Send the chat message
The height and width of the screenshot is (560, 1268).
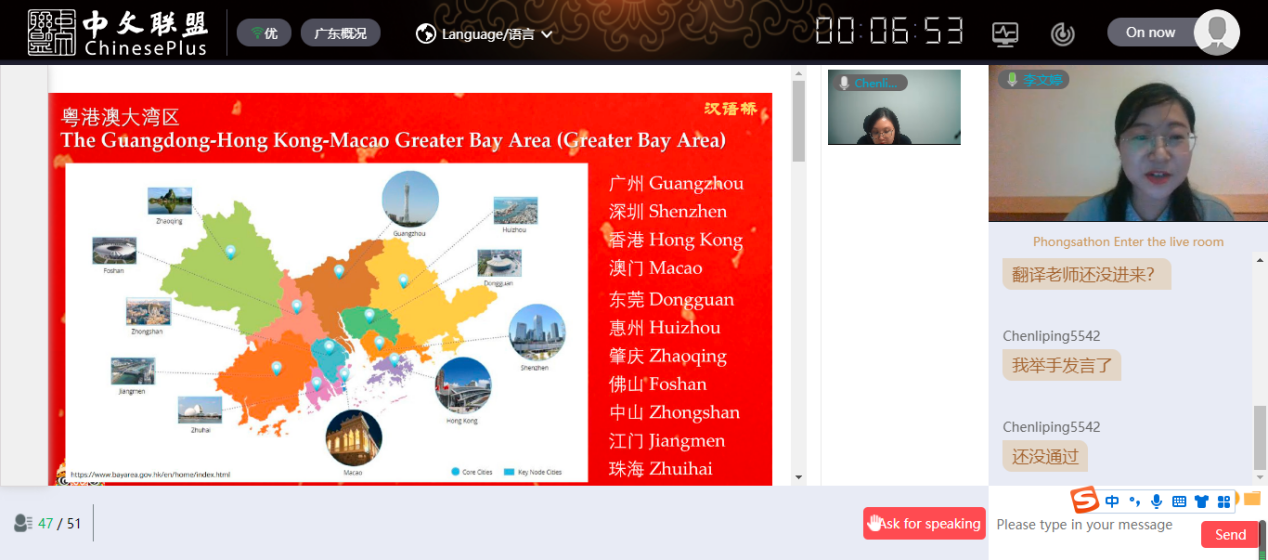(x=1230, y=535)
